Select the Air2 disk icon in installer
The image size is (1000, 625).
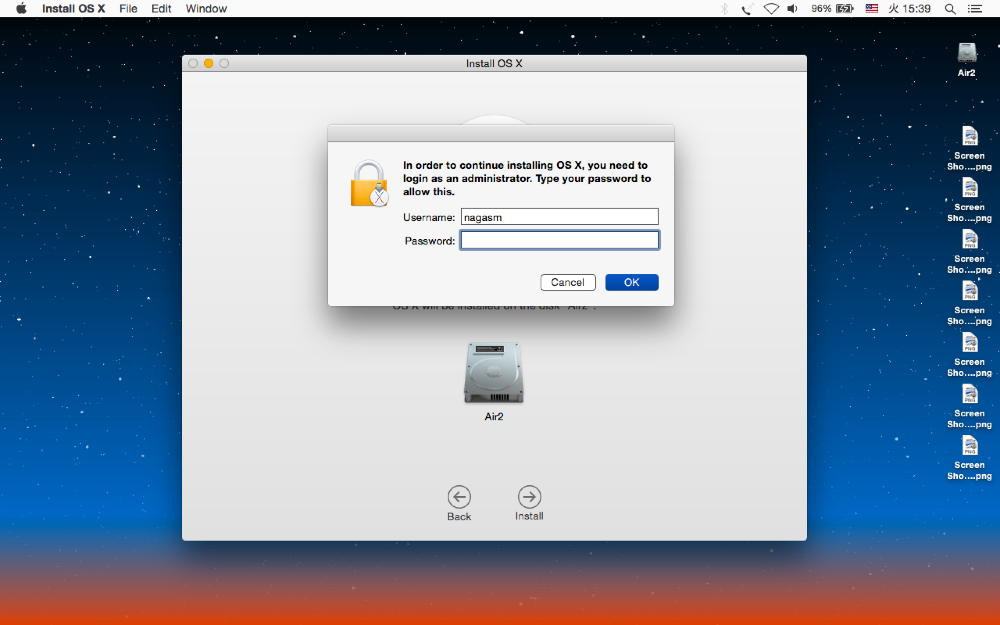pos(494,372)
